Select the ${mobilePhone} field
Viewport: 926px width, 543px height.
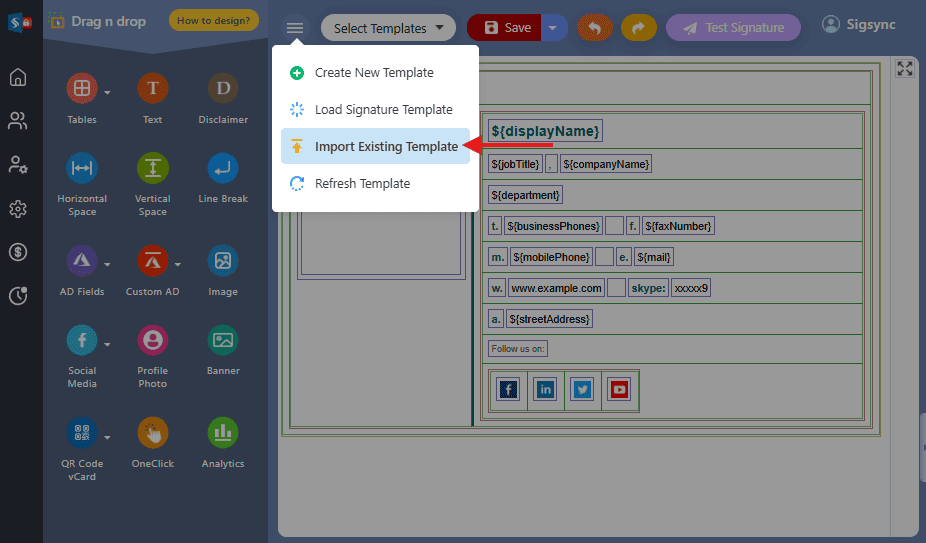pos(551,257)
